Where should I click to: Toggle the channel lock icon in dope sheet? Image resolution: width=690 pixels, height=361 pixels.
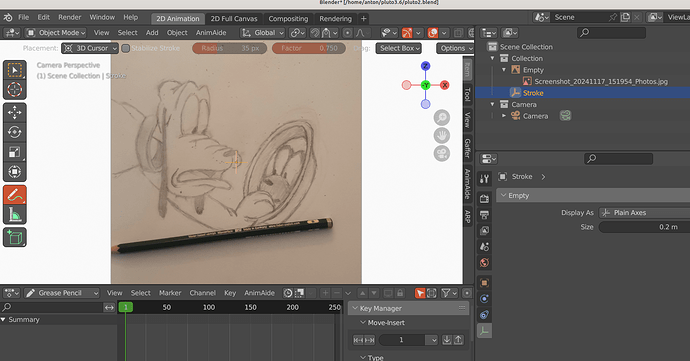[x=400, y=293]
